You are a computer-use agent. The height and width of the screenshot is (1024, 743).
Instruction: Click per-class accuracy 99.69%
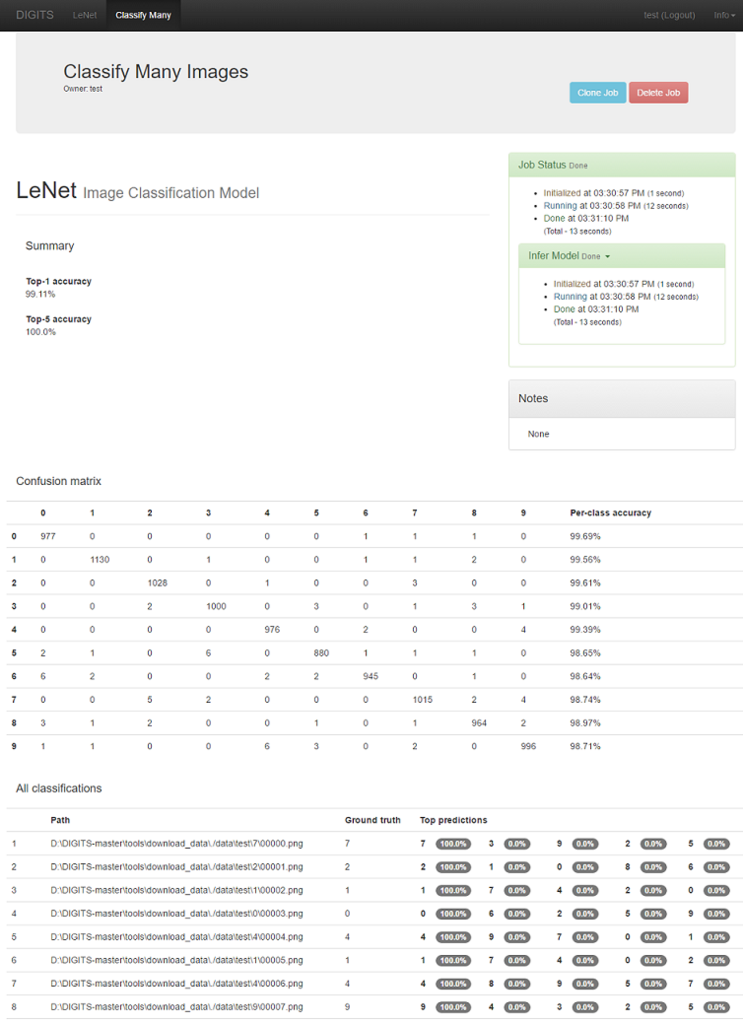pyautogui.click(x=585, y=536)
